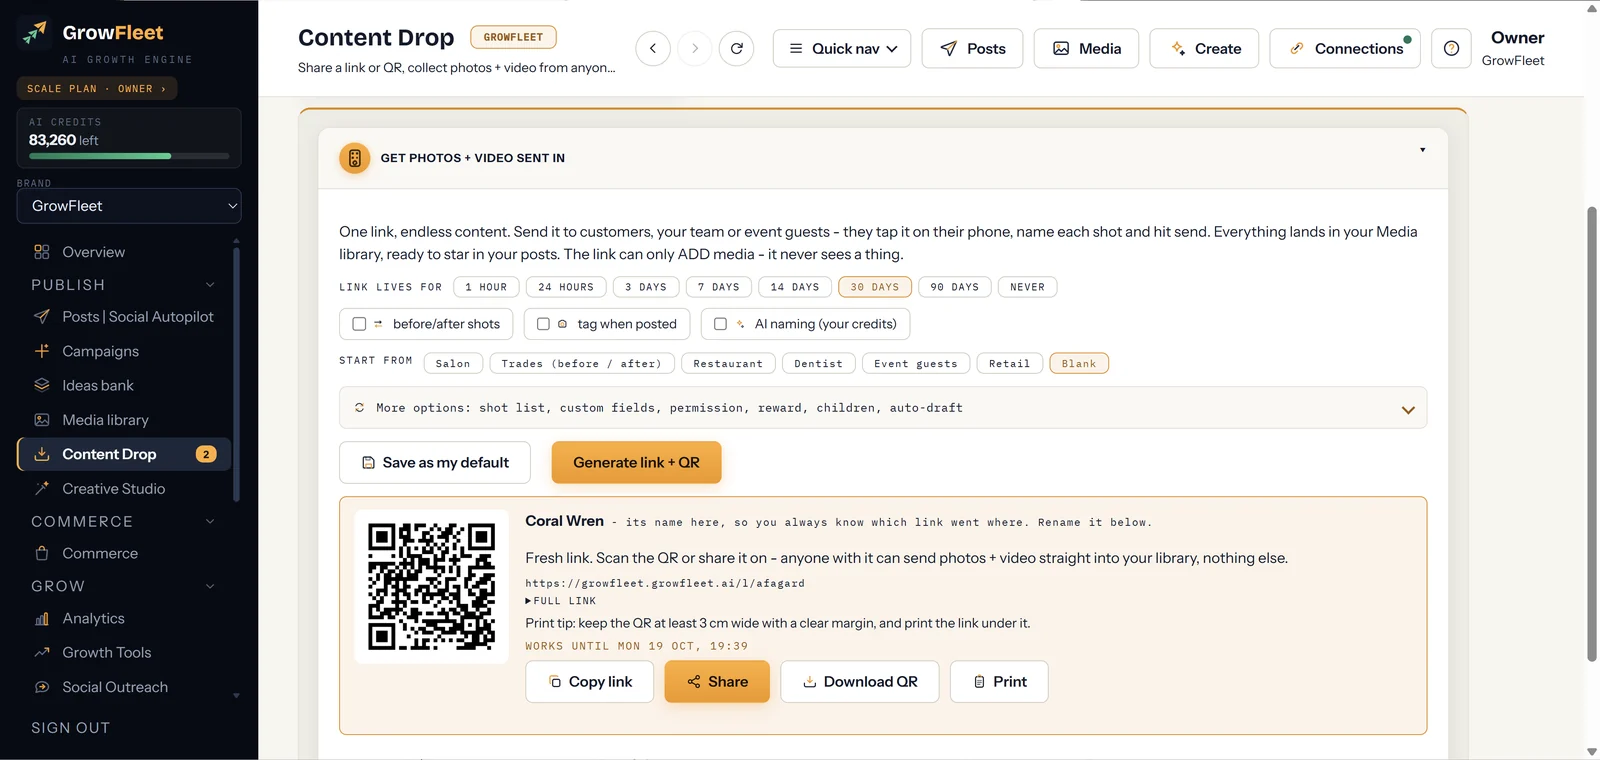
Task: Open Posts from the top navigation
Action: coord(972,48)
